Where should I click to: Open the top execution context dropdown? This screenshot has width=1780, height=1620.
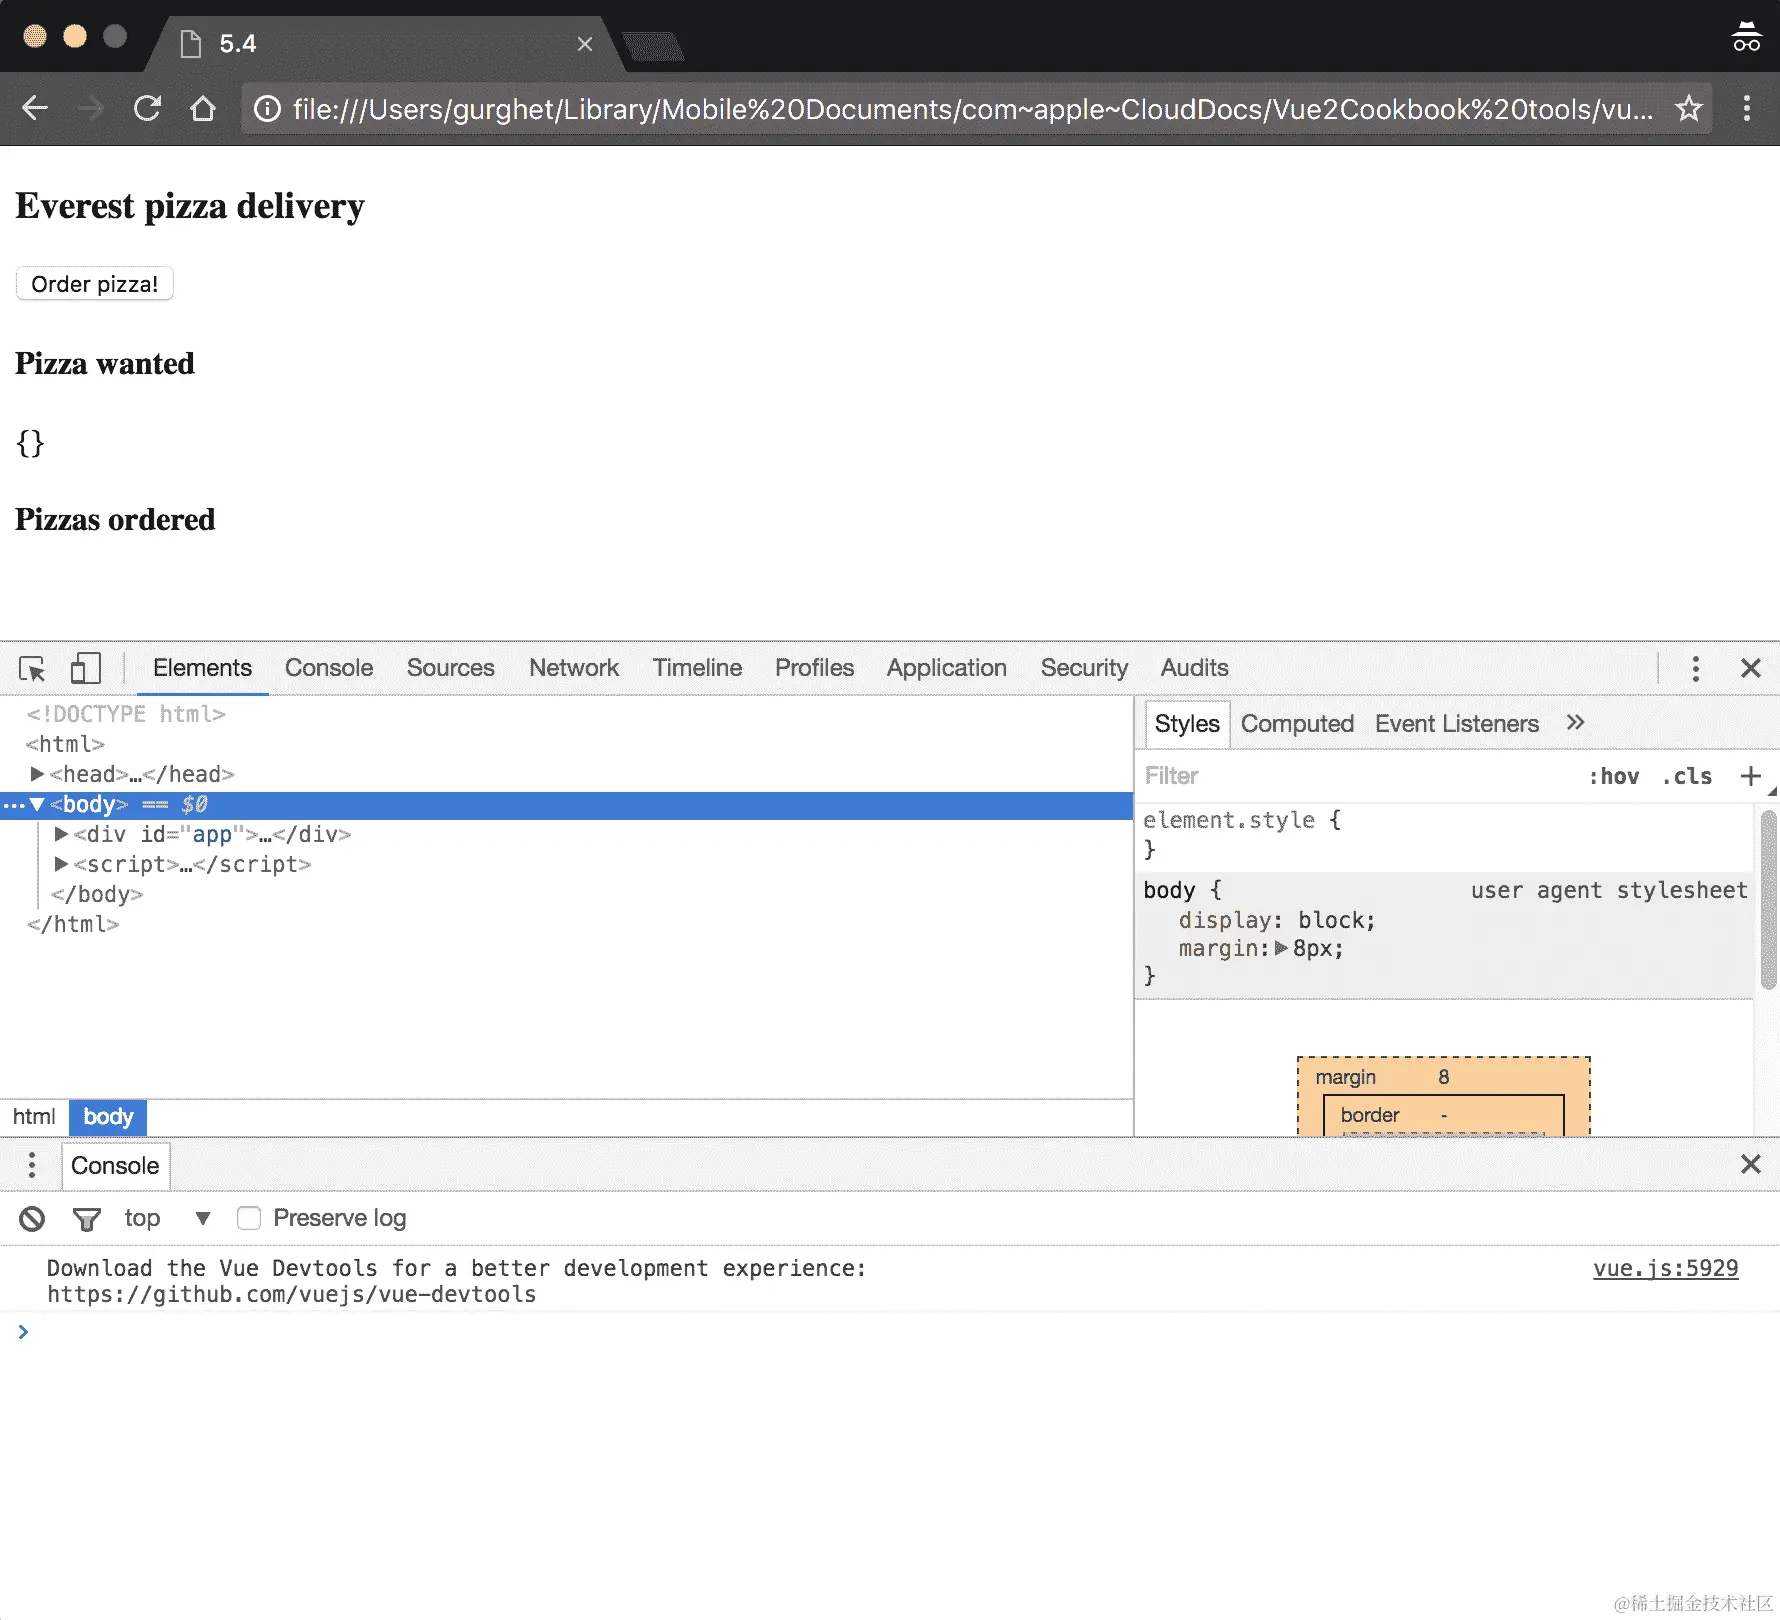pyautogui.click(x=168, y=1218)
